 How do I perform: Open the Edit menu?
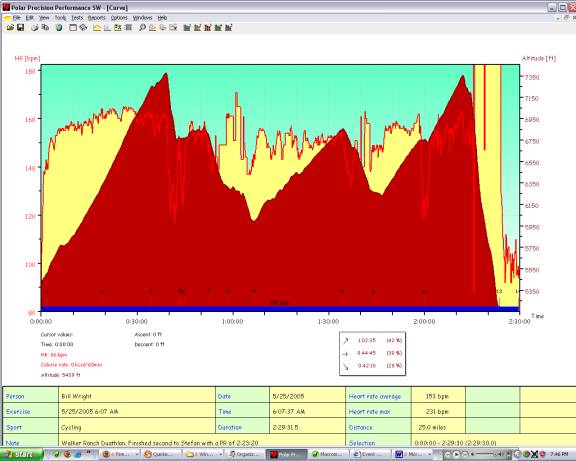[x=29, y=18]
